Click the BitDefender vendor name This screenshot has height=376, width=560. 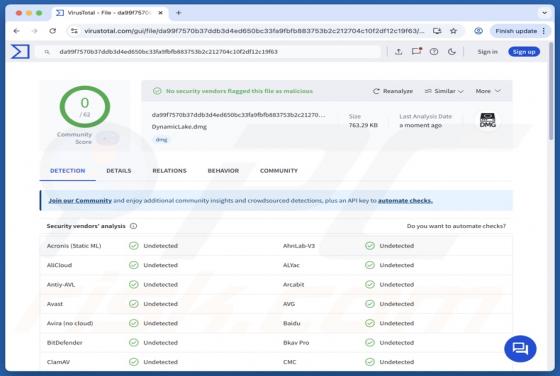pyautogui.click(x=64, y=342)
